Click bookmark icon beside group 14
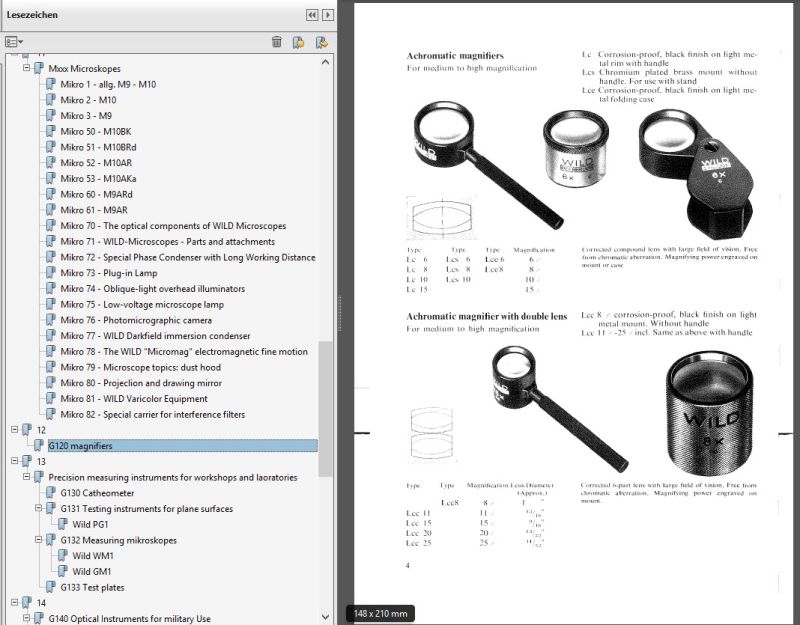This screenshot has width=800, height=625. (27, 603)
